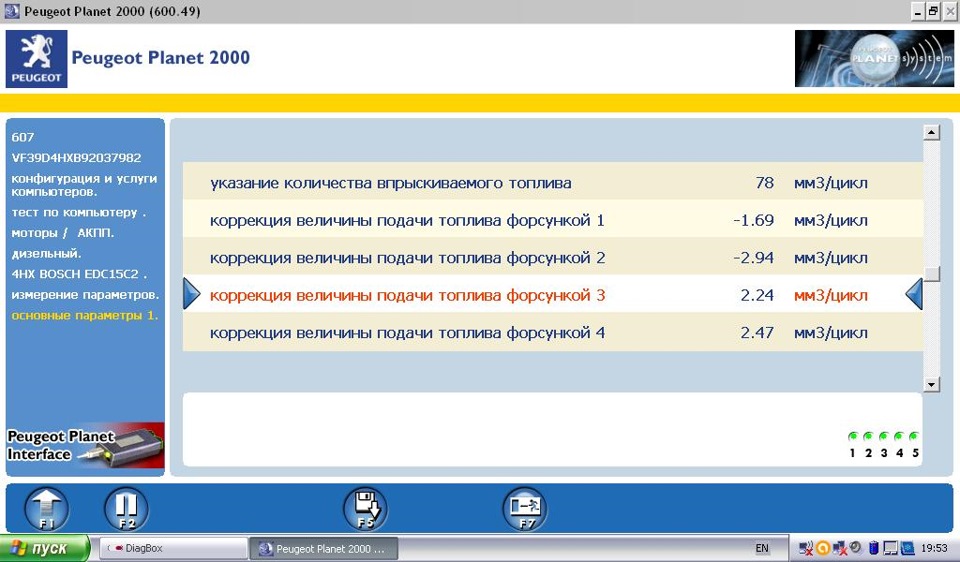
Task: Click the Peugeot Planet Interface device image
Action: click(85, 447)
